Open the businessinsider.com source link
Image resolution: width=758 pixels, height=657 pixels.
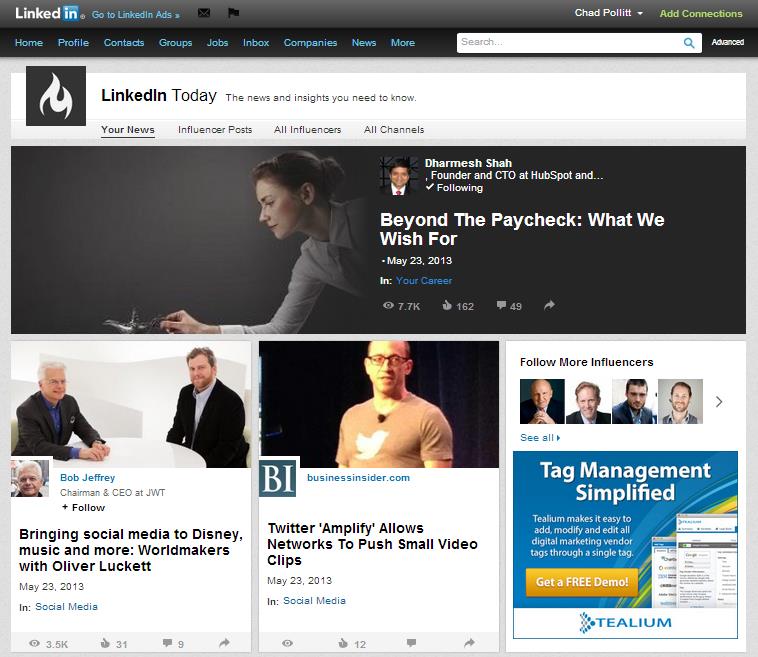358,478
